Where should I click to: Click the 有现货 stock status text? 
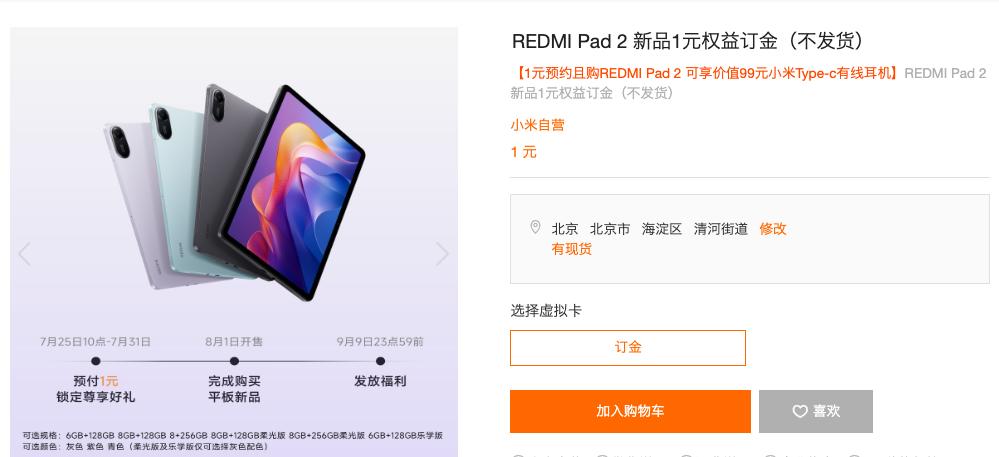tap(571, 249)
